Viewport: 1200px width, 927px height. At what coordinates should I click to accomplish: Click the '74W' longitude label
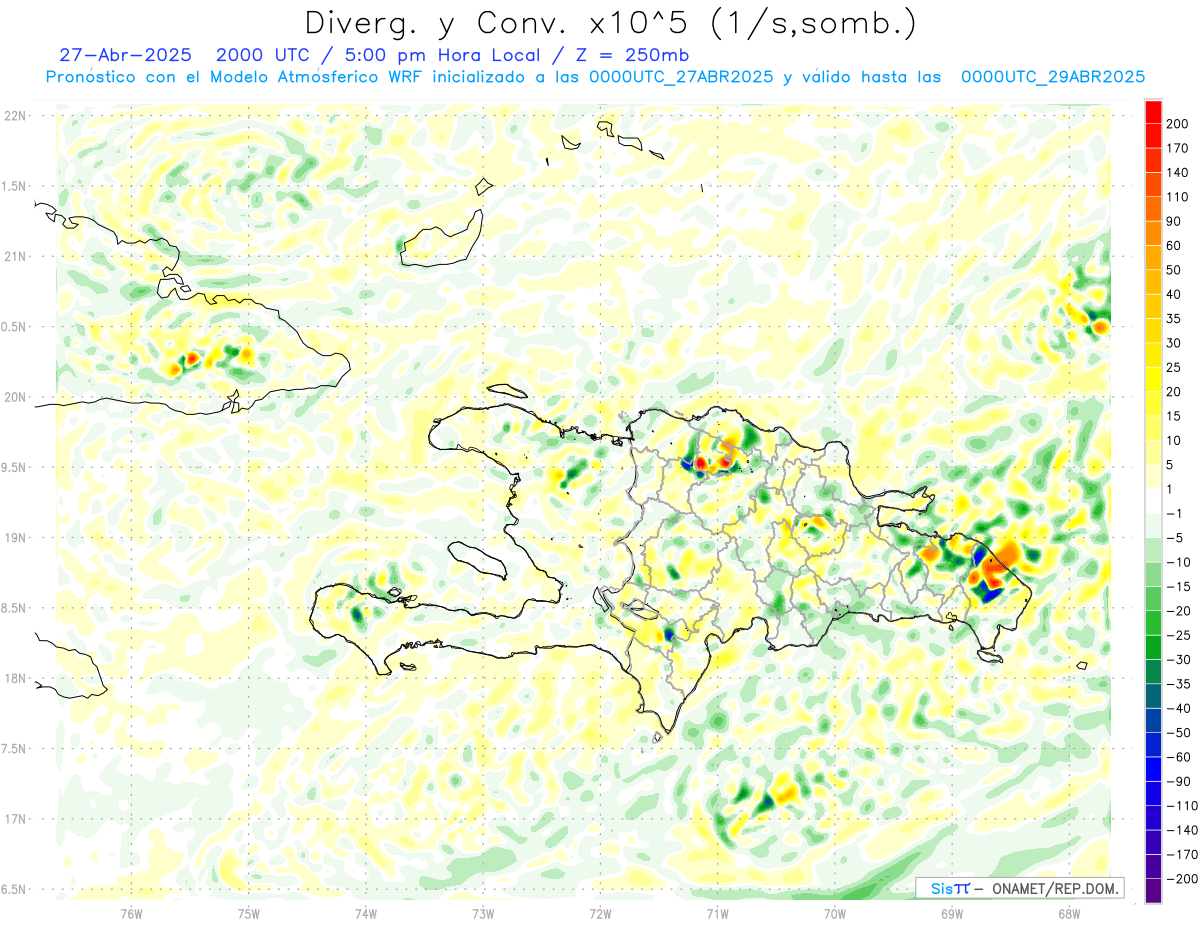365,913
